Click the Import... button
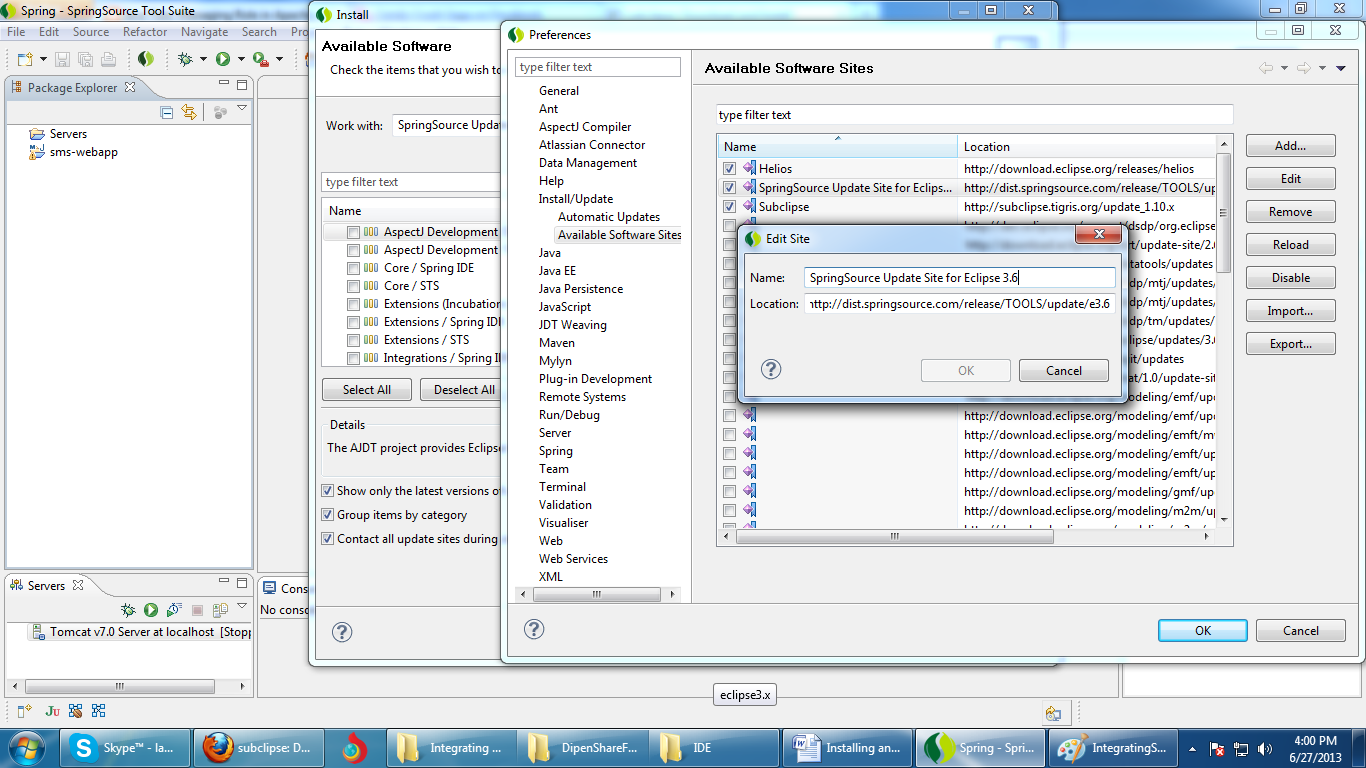Viewport: 1366px width, 768px height. pos(1290,311)
